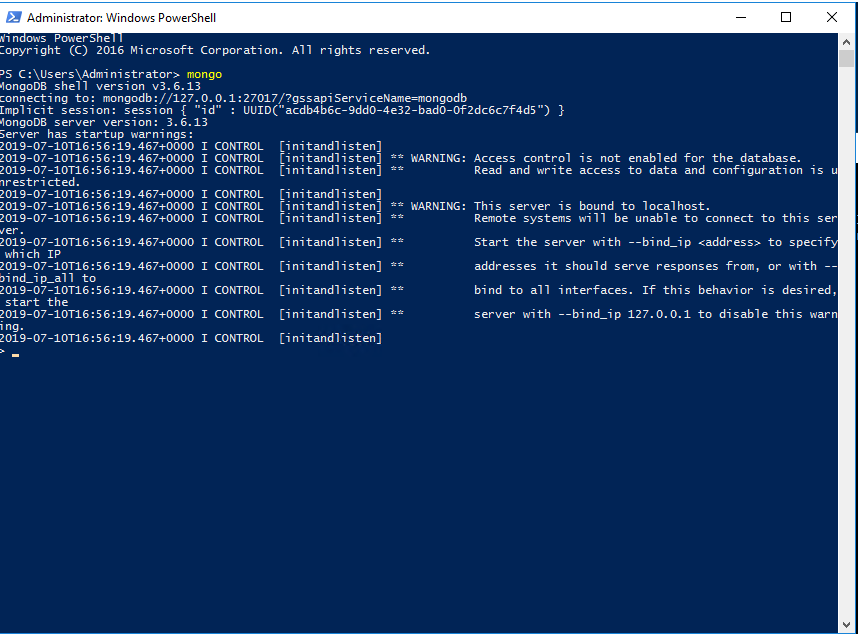858x634 pixels.
Task: Click 'MongoDB shell version v3.6.13' line
Action: pos(100,86)
